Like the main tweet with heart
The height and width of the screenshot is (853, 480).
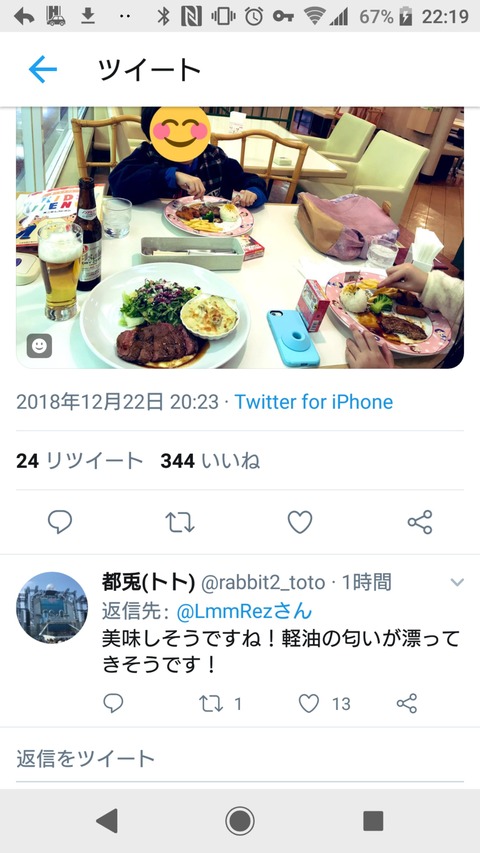[x=300, y=522]
